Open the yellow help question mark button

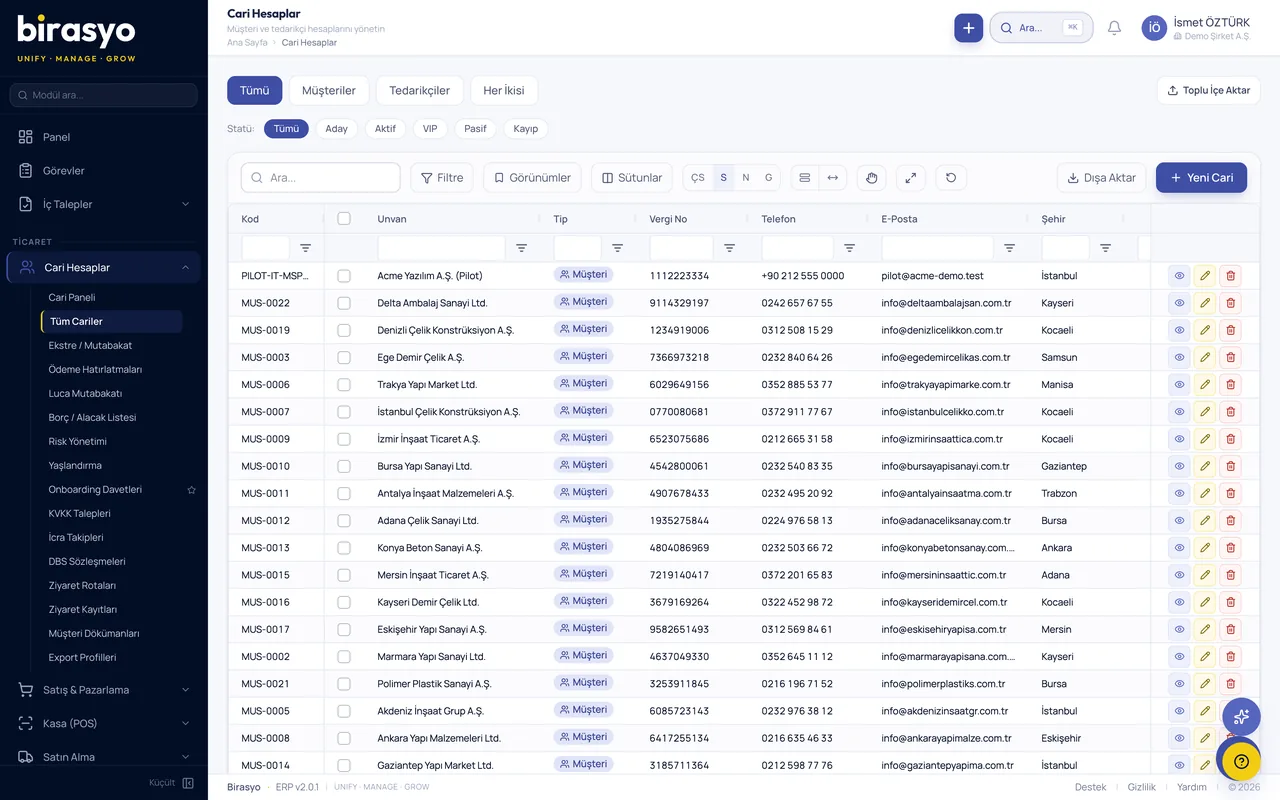pos(1241,761)
